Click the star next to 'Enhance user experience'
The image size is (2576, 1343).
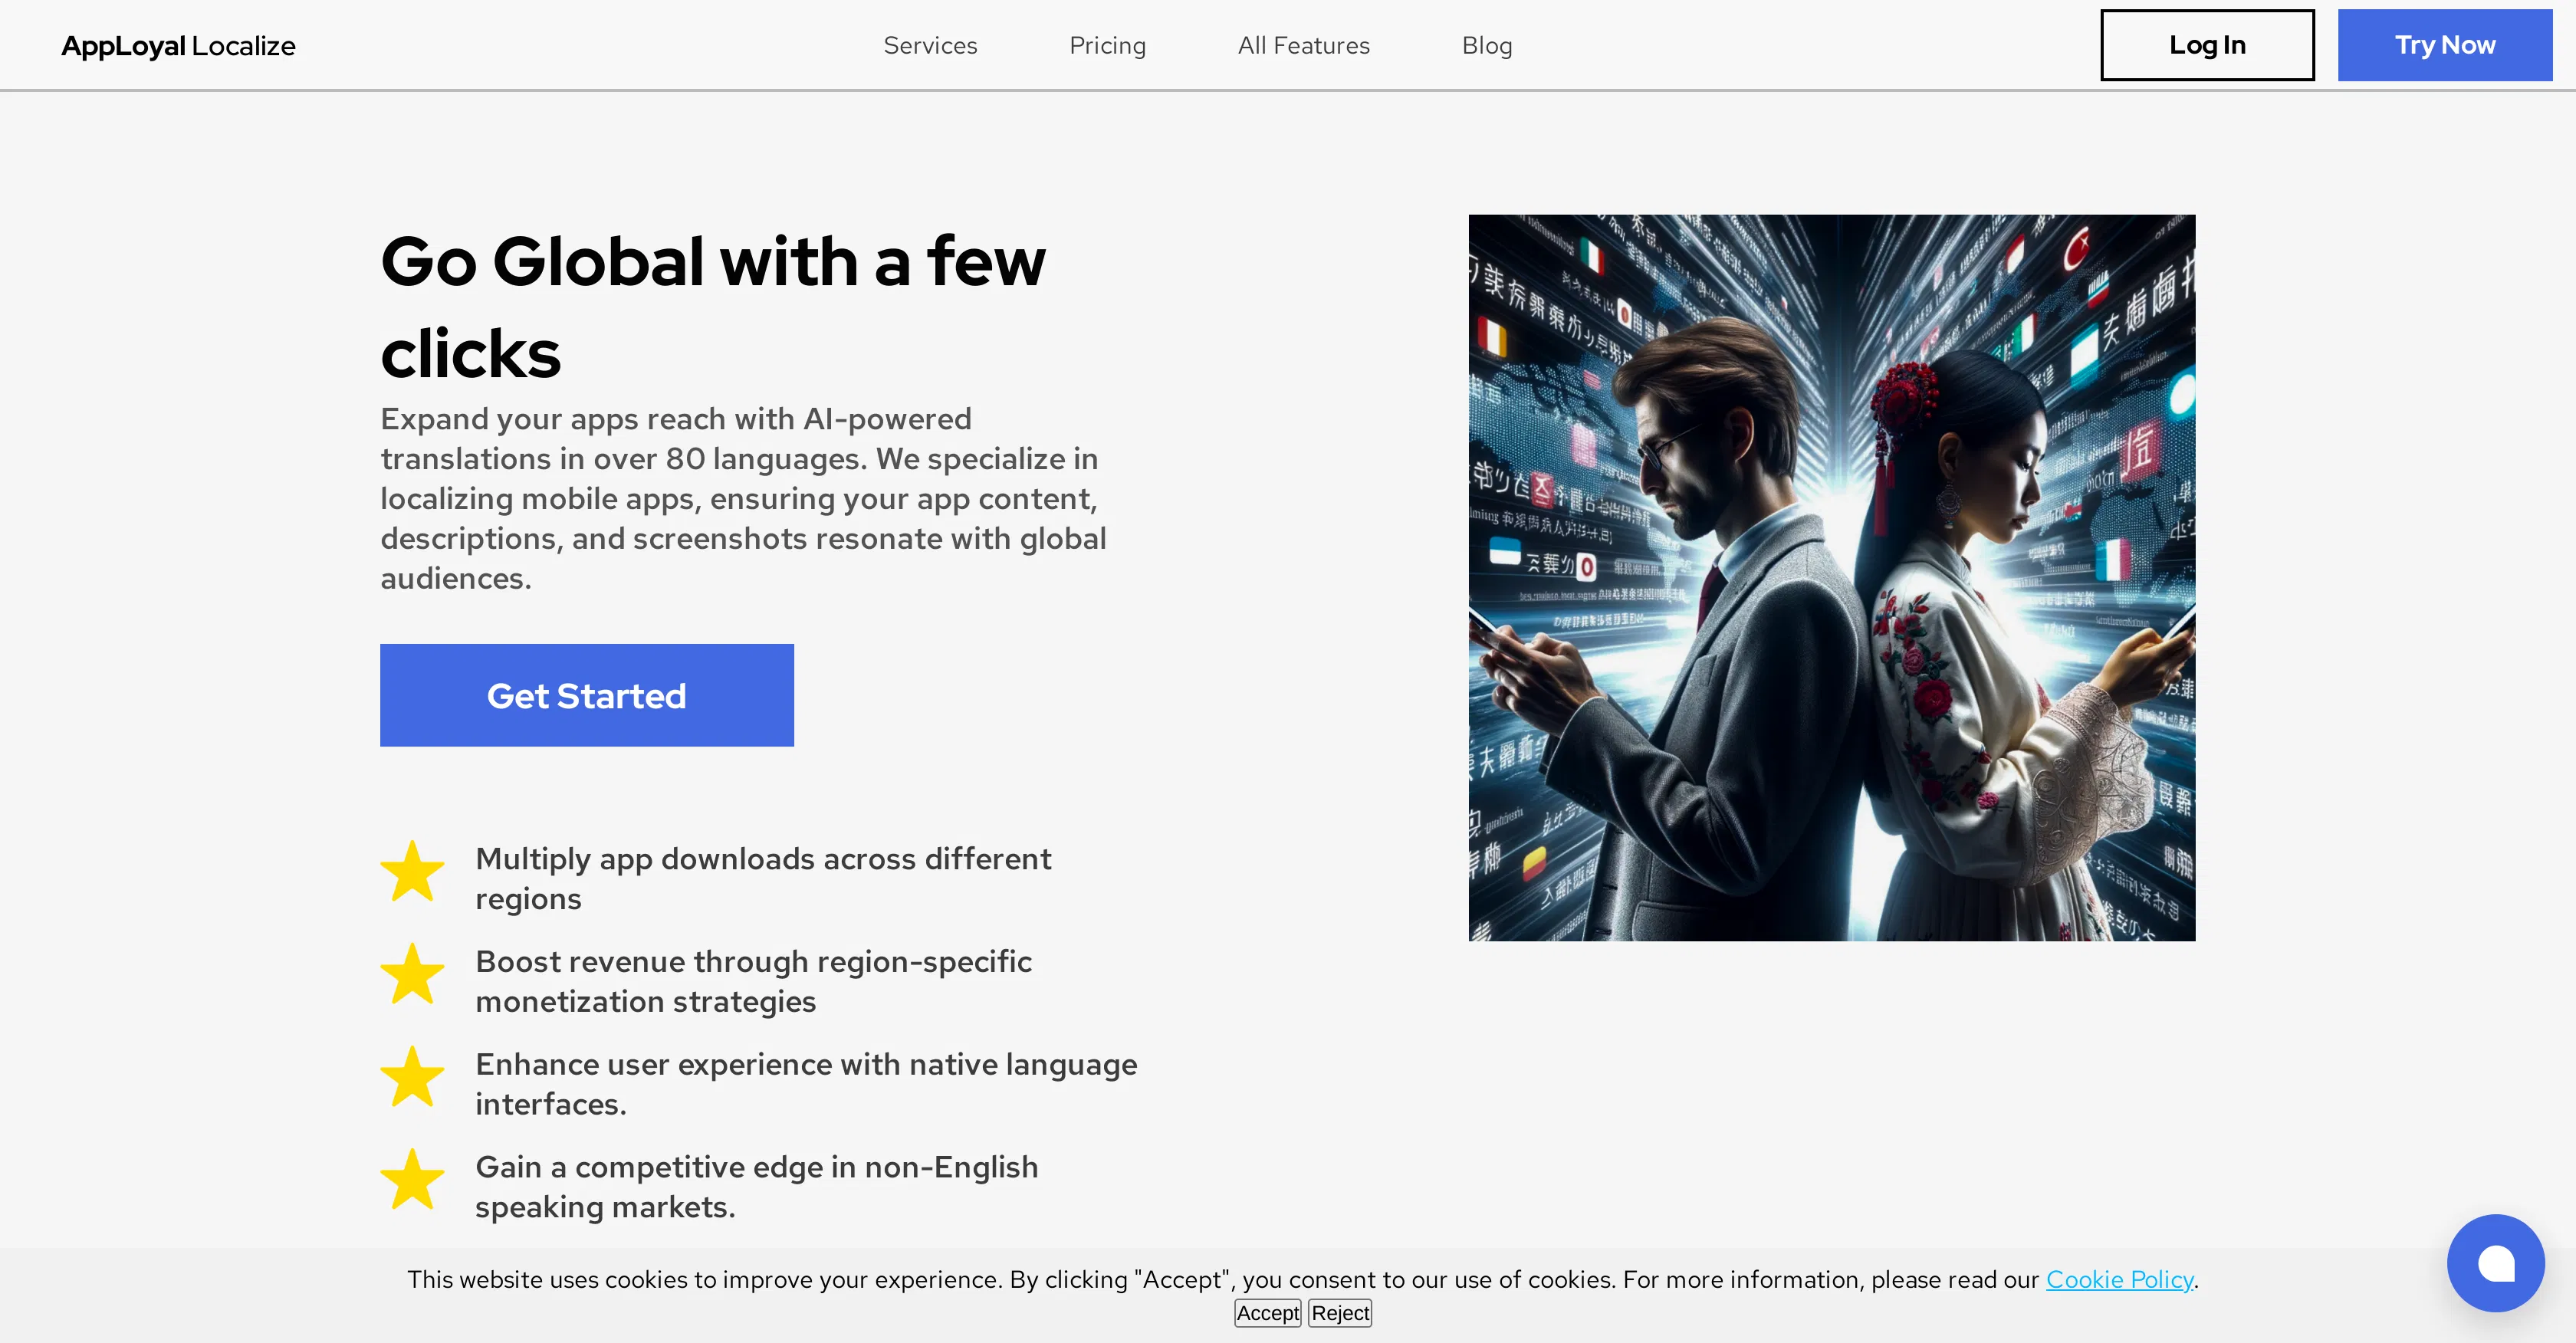[x=412, y=1078]
